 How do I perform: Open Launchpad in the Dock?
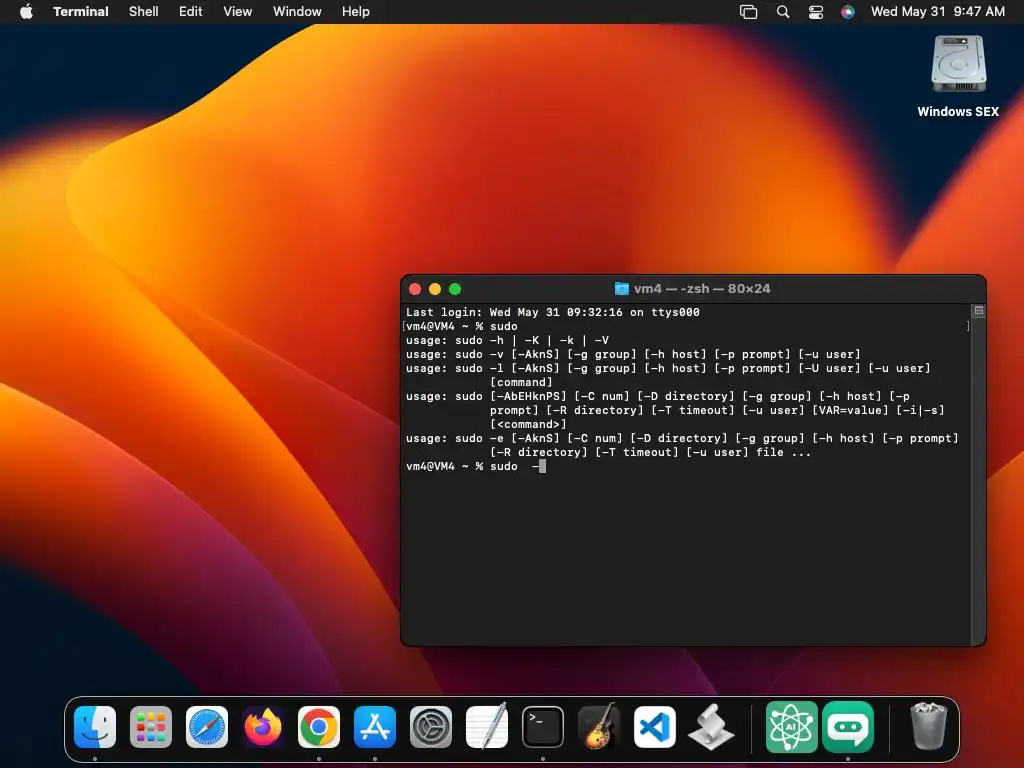tap(151, 727)
